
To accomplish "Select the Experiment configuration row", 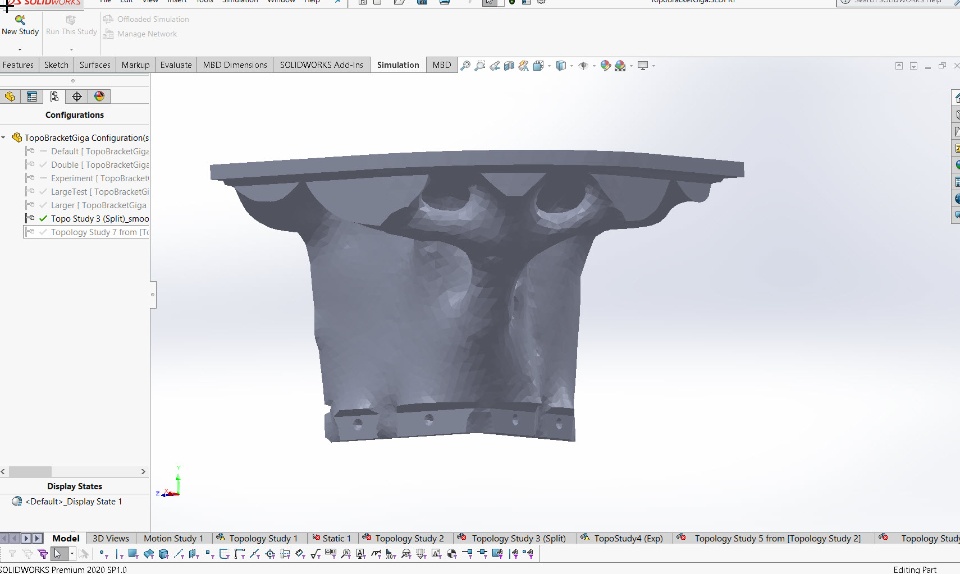I will tap(86, 178).
